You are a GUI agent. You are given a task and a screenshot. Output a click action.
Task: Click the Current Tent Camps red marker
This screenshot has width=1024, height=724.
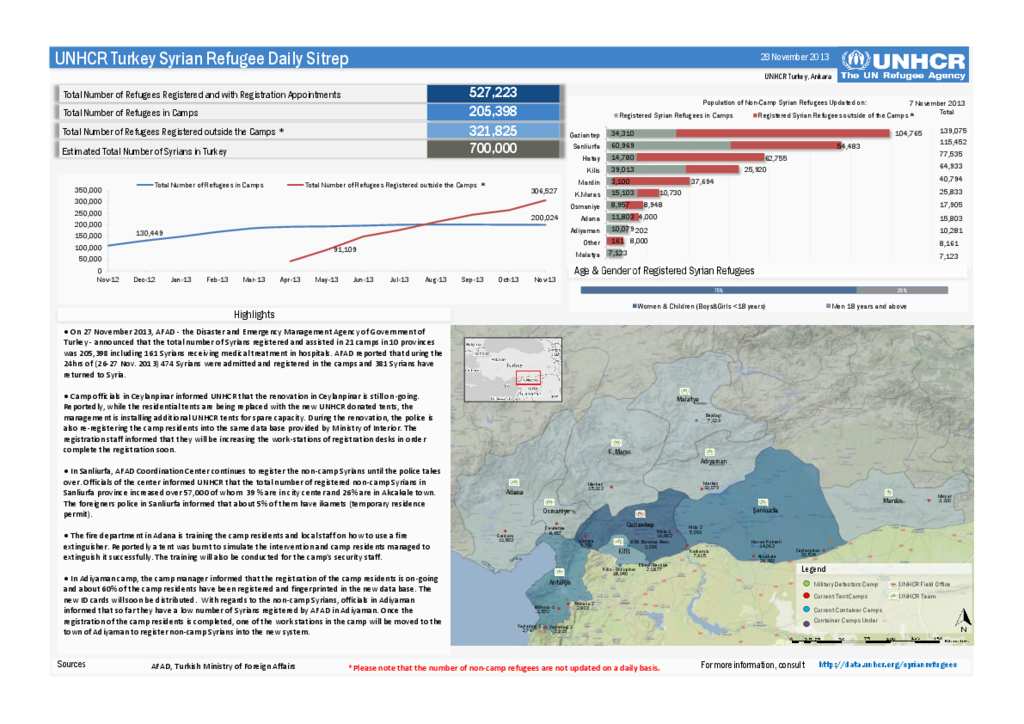(806, 595)
